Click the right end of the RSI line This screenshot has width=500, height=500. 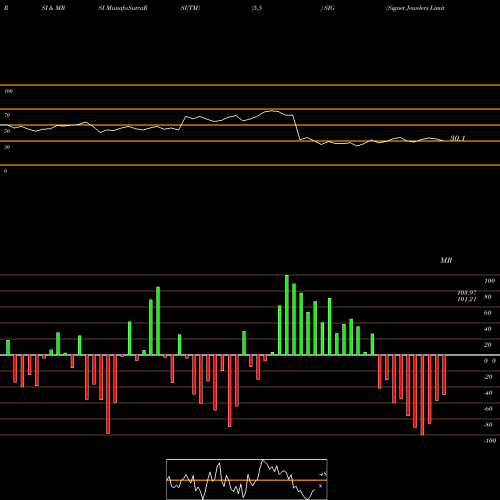(x=443, y=141)
